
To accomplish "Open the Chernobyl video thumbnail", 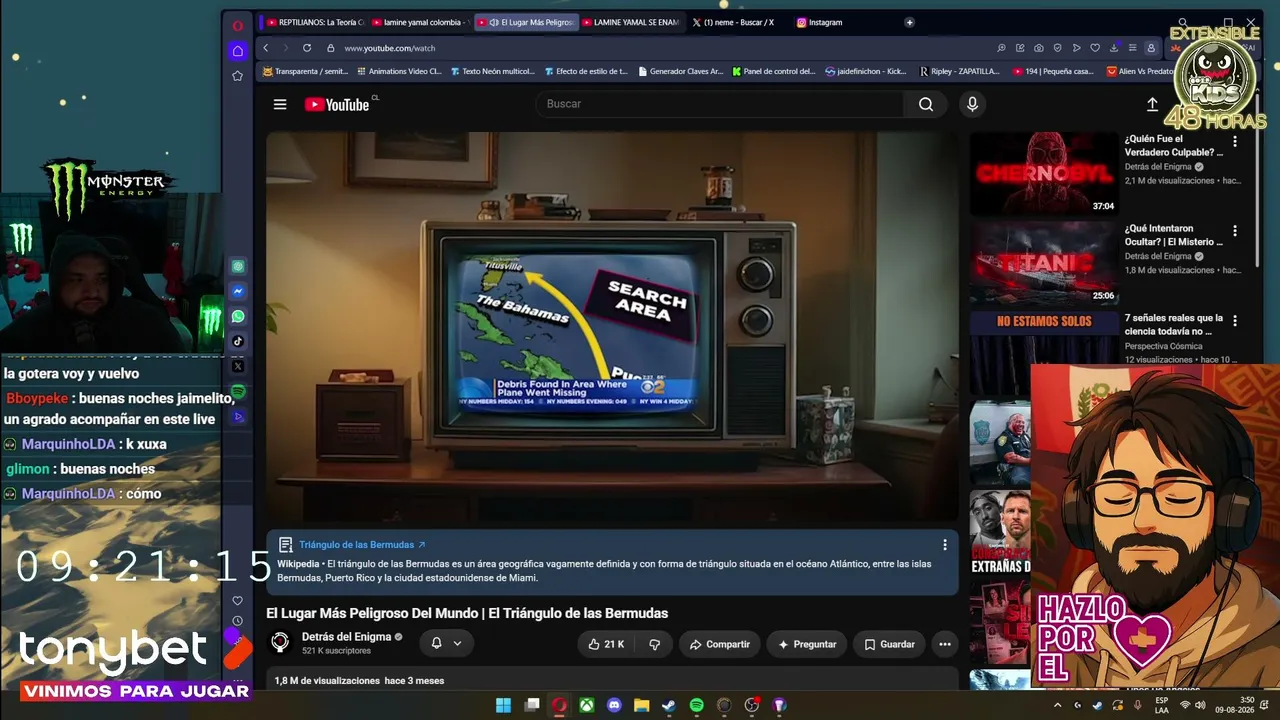I will point(1043,174).
